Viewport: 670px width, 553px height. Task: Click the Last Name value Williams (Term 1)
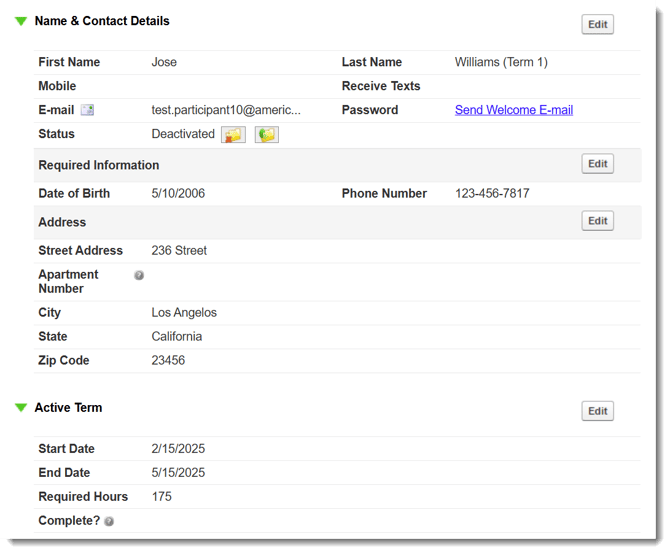pyautogui.click(x=501, y=62)
